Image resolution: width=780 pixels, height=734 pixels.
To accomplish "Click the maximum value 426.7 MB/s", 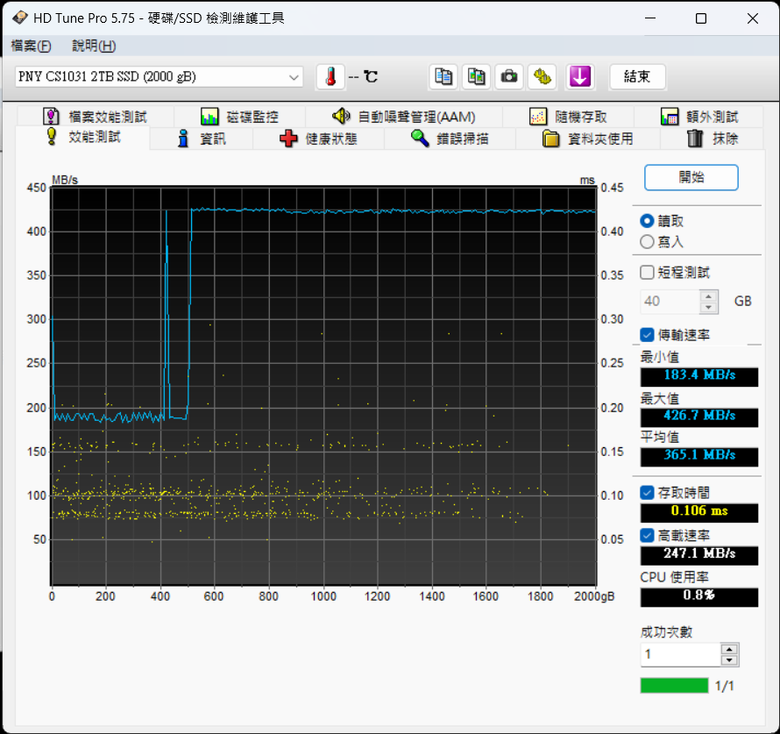I will point(699,417).
